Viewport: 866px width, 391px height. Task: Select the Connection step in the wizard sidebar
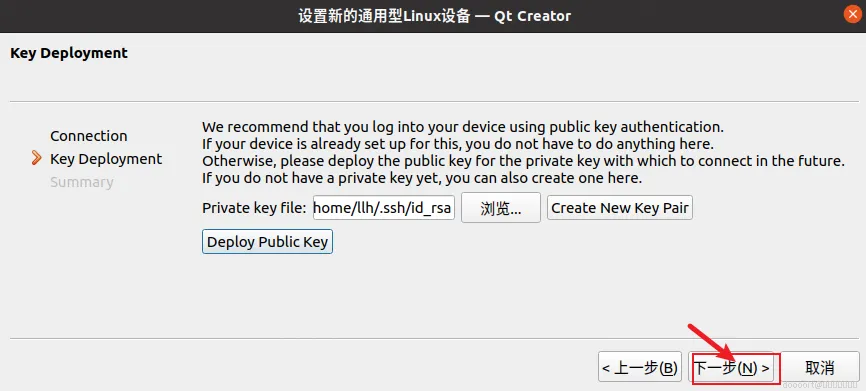(89, 136)
